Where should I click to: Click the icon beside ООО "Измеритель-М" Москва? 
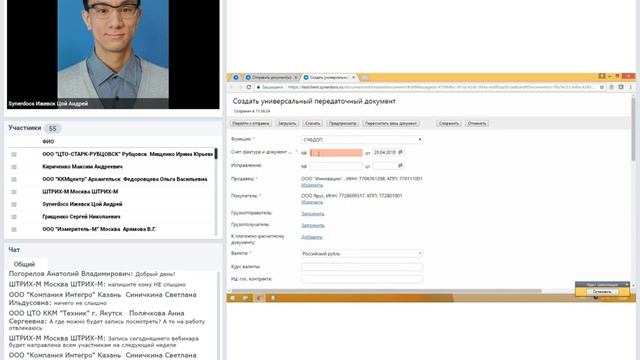point(14,229)
